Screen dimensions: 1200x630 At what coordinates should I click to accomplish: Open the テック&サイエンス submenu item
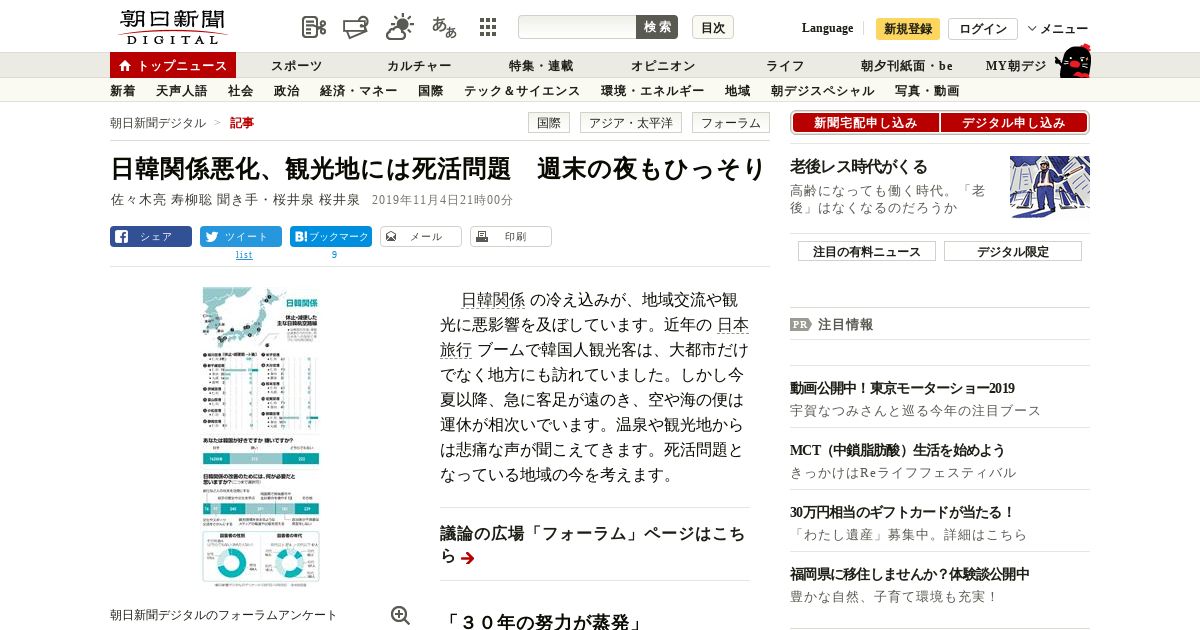click(522, 91)
